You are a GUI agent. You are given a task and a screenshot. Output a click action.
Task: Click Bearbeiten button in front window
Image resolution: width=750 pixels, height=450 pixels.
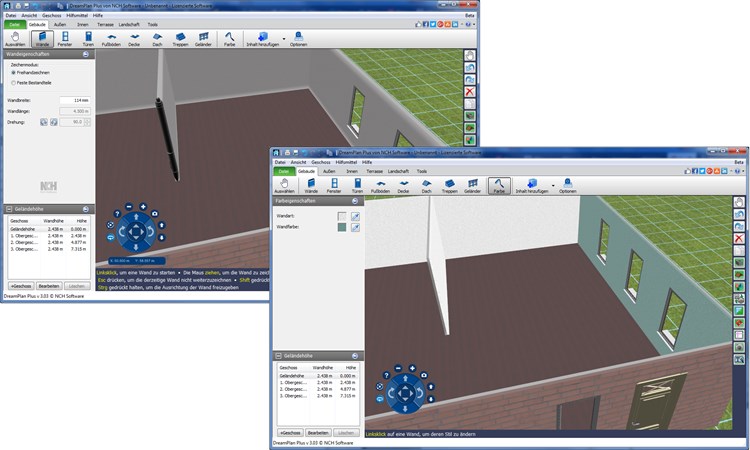click(x=318, y=432)
